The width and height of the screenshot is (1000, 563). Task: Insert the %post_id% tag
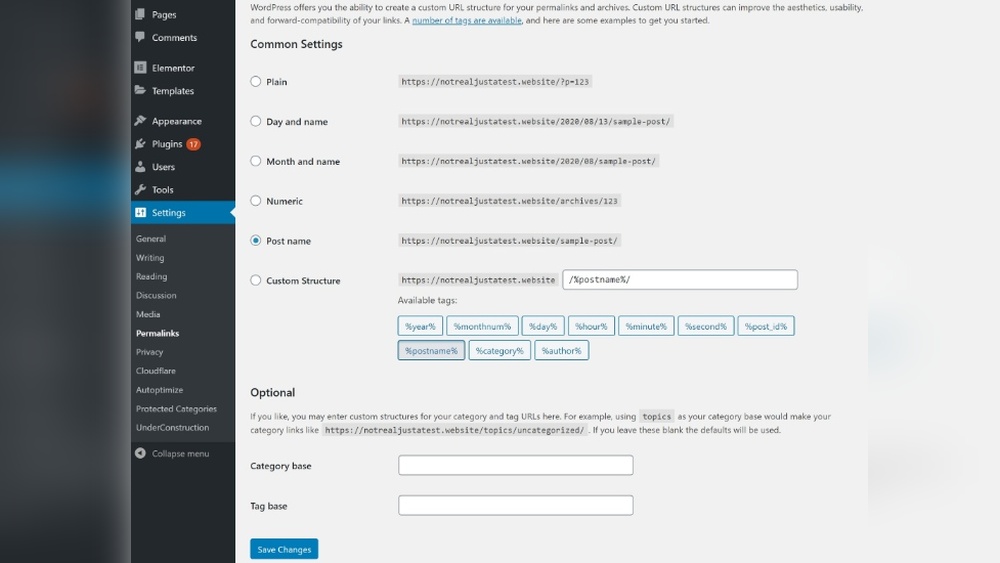tap(766, 326)
